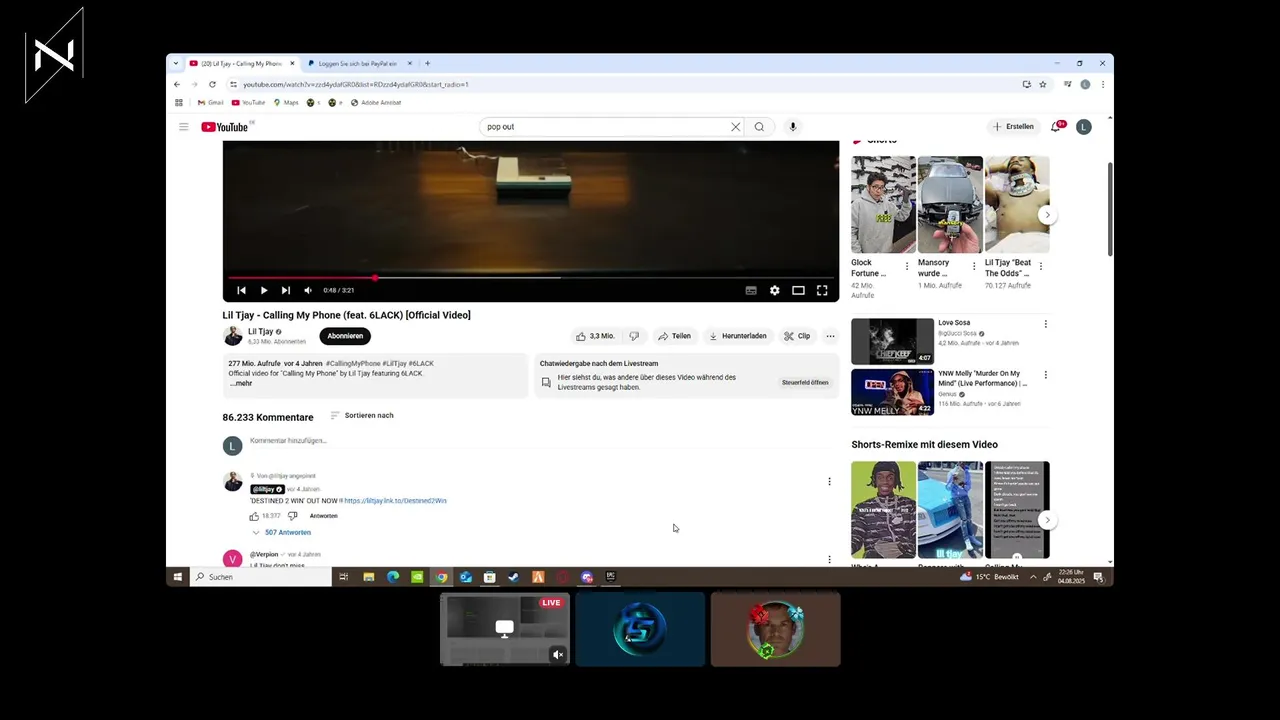Go back in Chrome history
This screenshot has width=1280, height=720.
point(177,84)
